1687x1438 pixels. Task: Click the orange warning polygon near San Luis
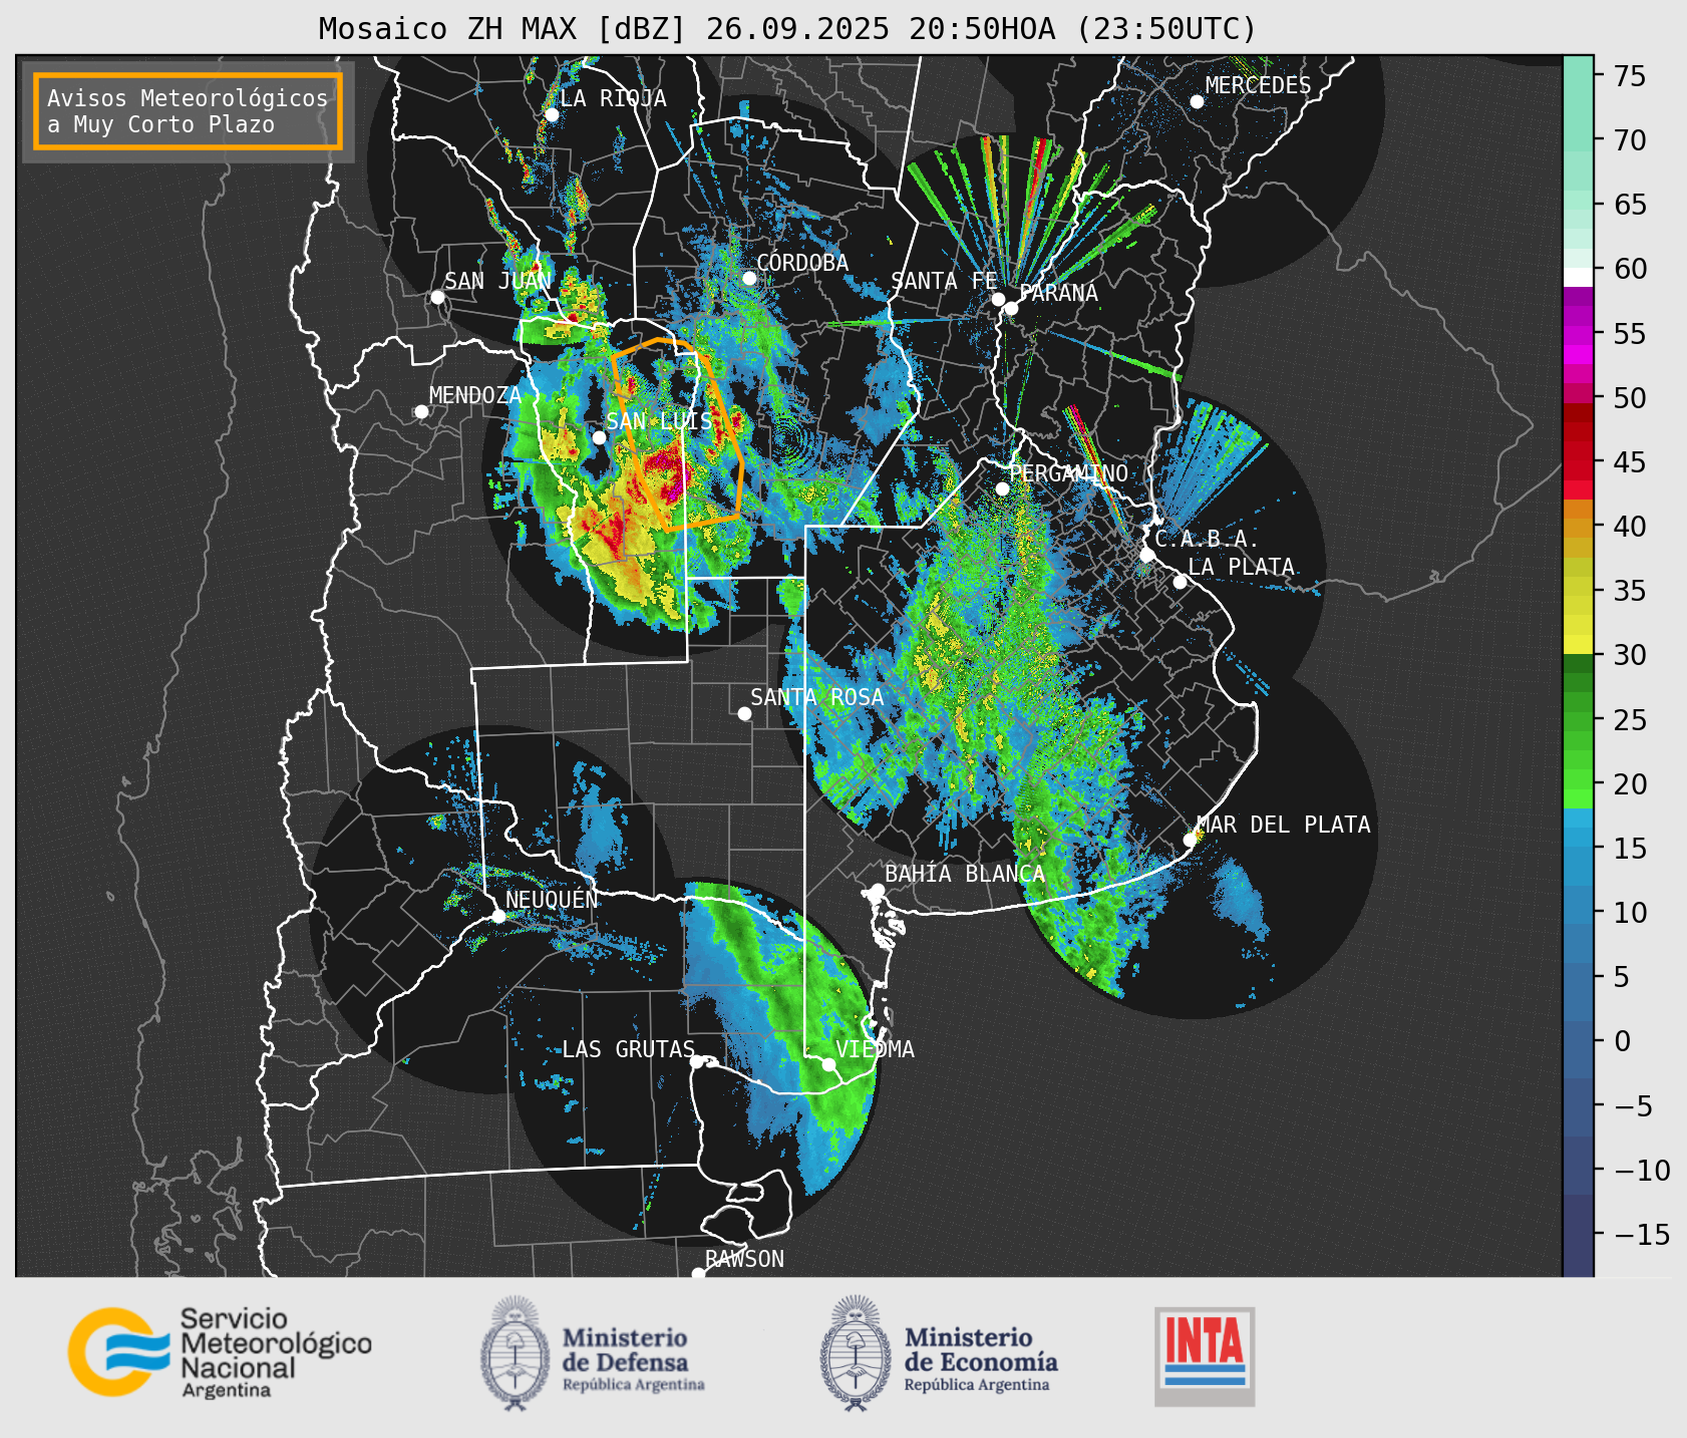click(x=741, y=470)
